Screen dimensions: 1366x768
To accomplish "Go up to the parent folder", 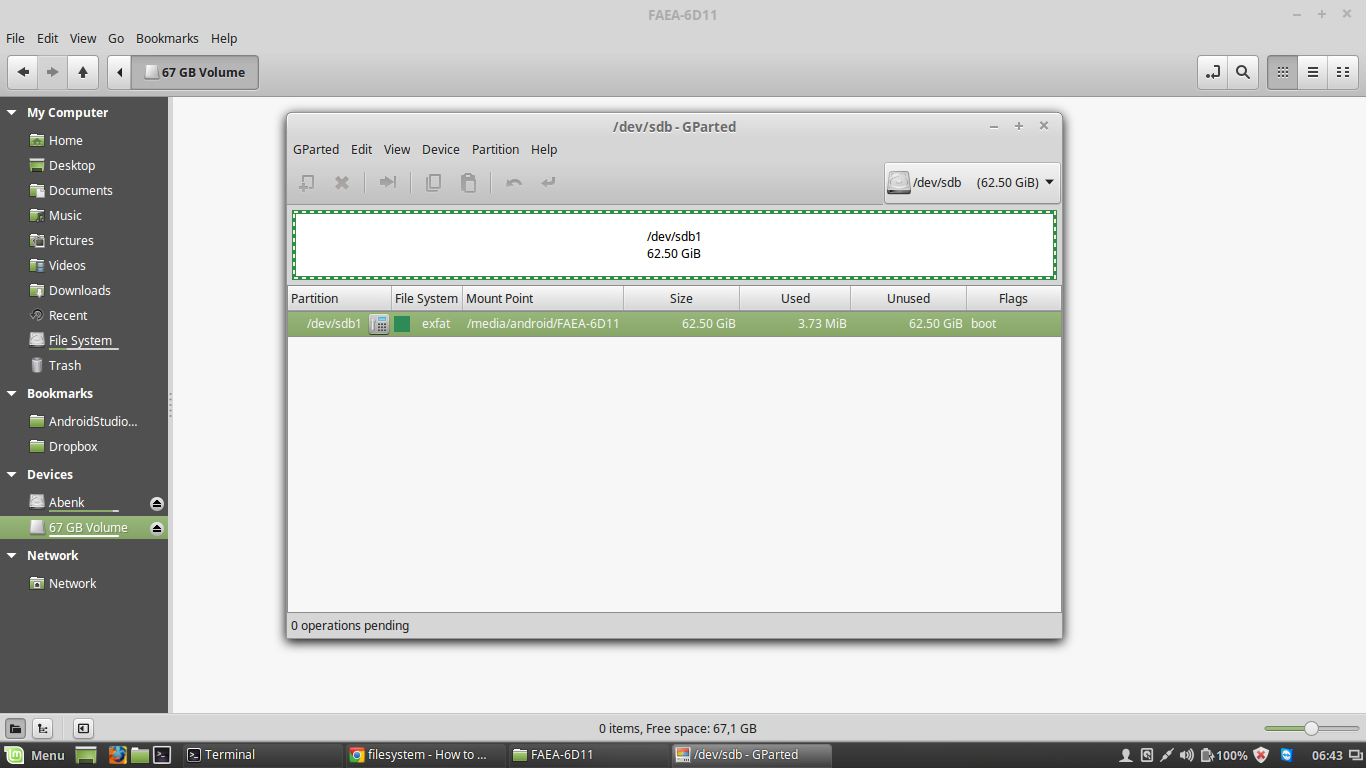I will 83,72.
